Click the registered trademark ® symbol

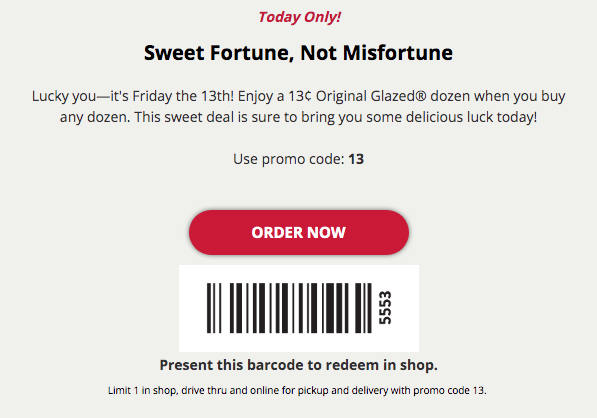click(422, 96)
